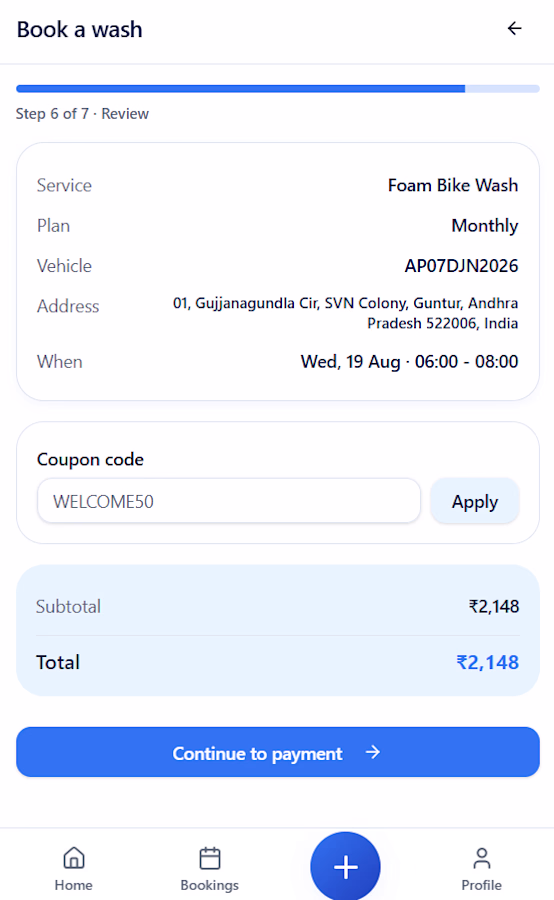
Task: Open the Profile person icon
Action: click(x=482, y=858)
